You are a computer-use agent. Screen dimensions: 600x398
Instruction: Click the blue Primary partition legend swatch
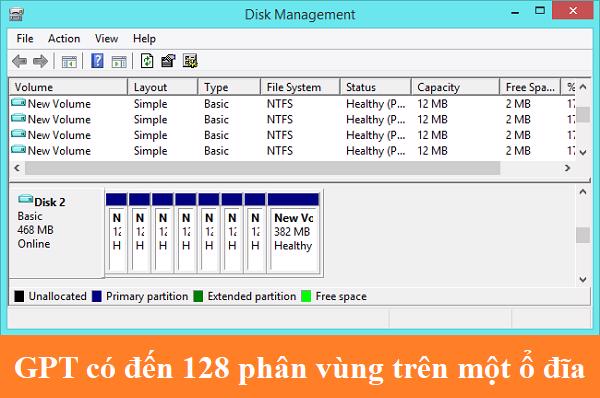(x=97, y=296)
